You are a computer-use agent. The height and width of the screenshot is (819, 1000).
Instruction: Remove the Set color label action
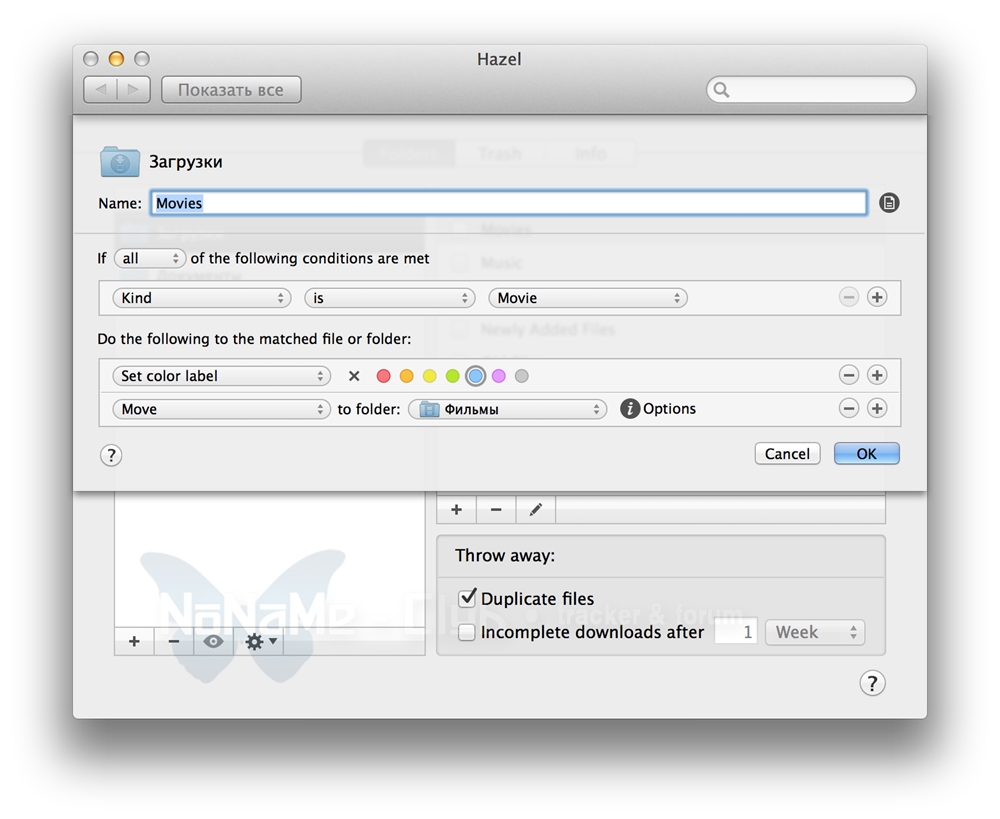coord(848,375)
